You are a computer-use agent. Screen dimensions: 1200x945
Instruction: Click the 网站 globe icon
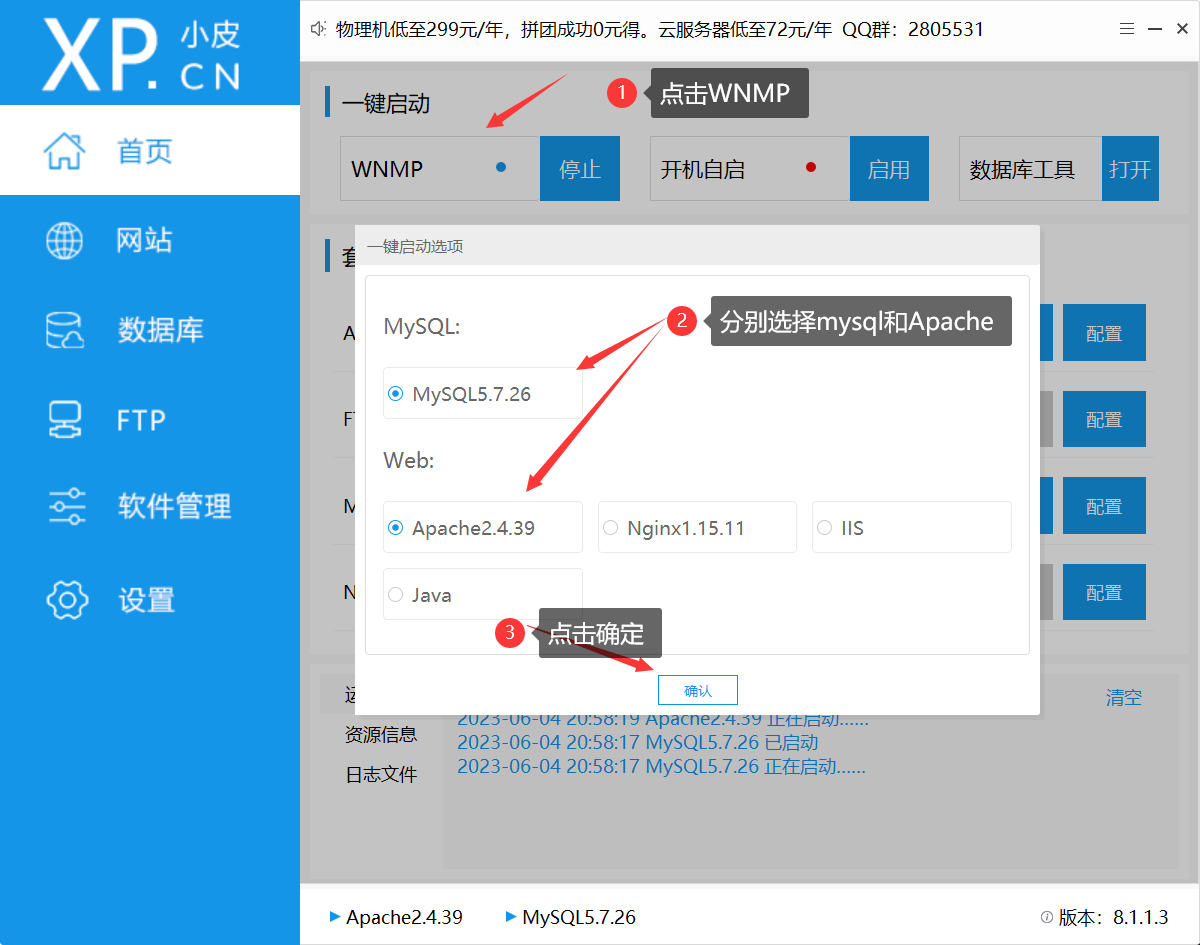pyautogui.click(x=66, y=240)
